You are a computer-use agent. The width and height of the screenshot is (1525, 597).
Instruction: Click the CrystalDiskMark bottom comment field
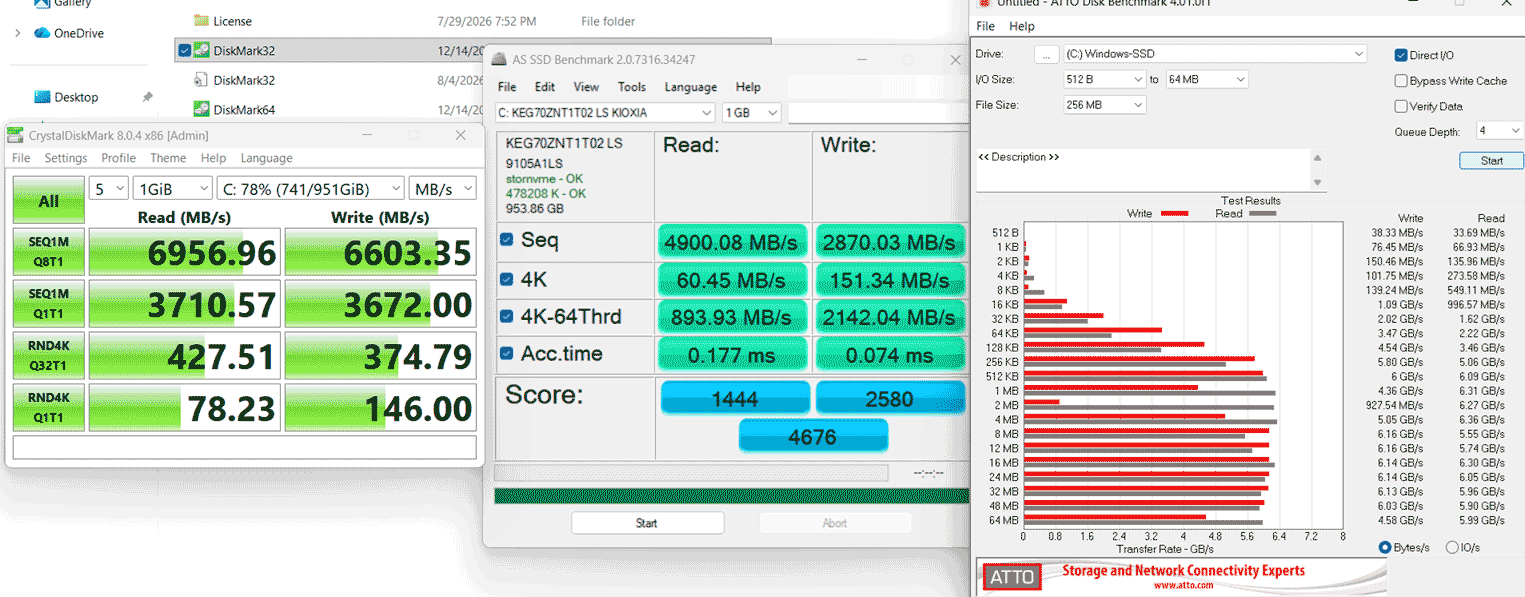coord(244,447)
